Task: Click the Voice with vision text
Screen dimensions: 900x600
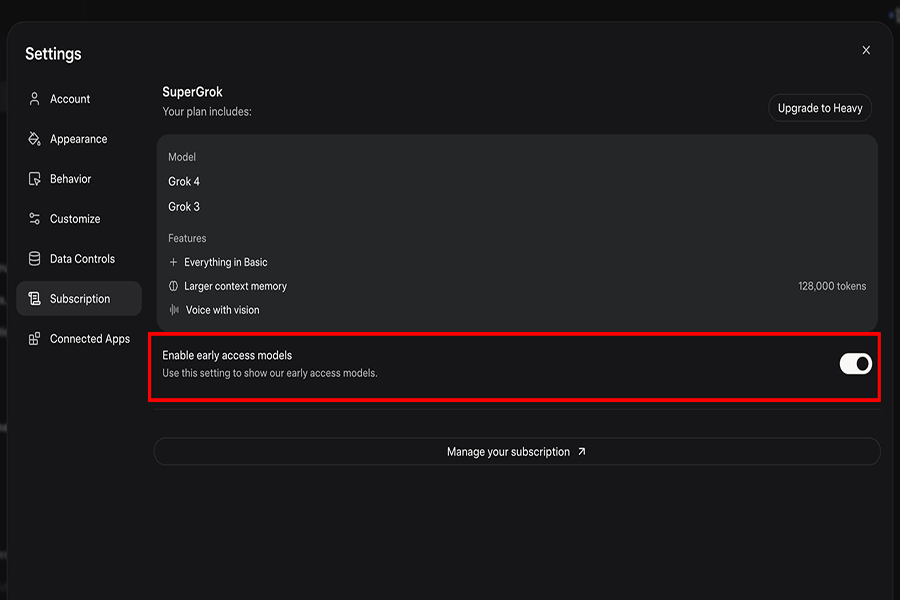Action: pos(222,310)
